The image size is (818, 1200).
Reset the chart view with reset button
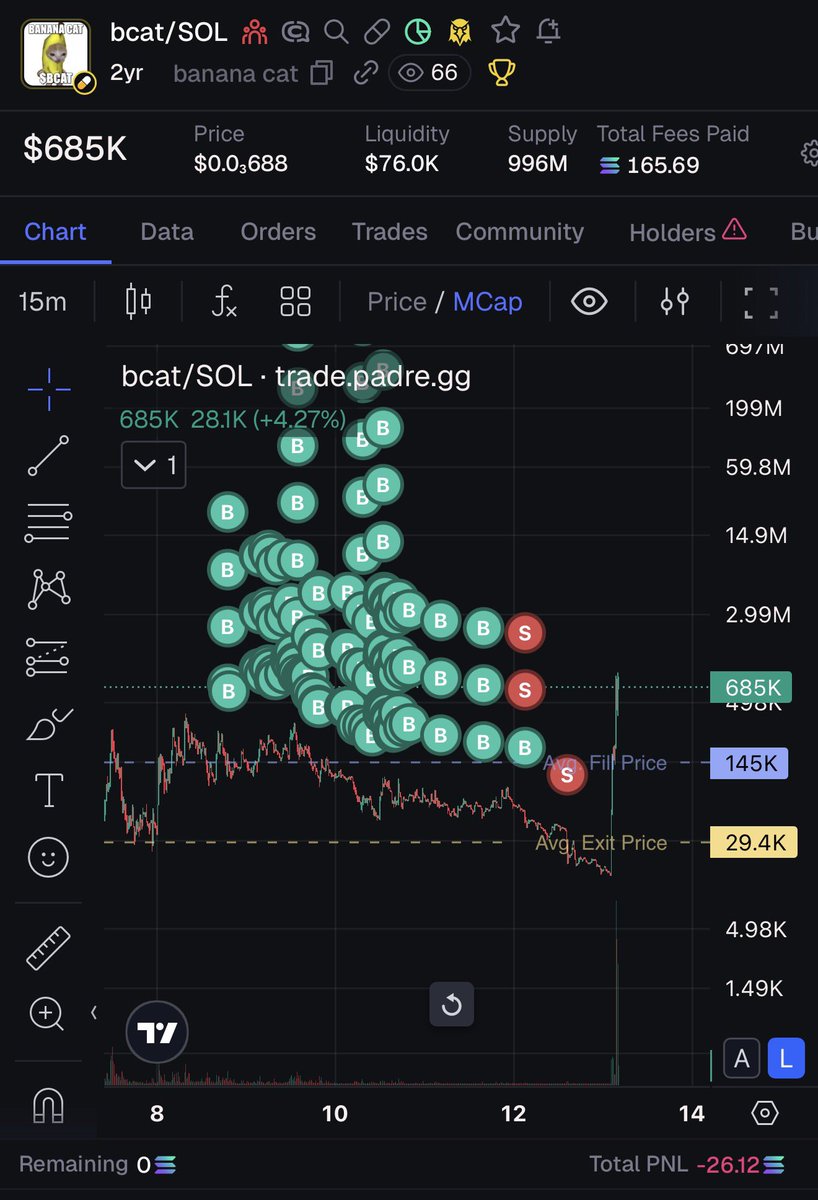(x=451, y=1004)
